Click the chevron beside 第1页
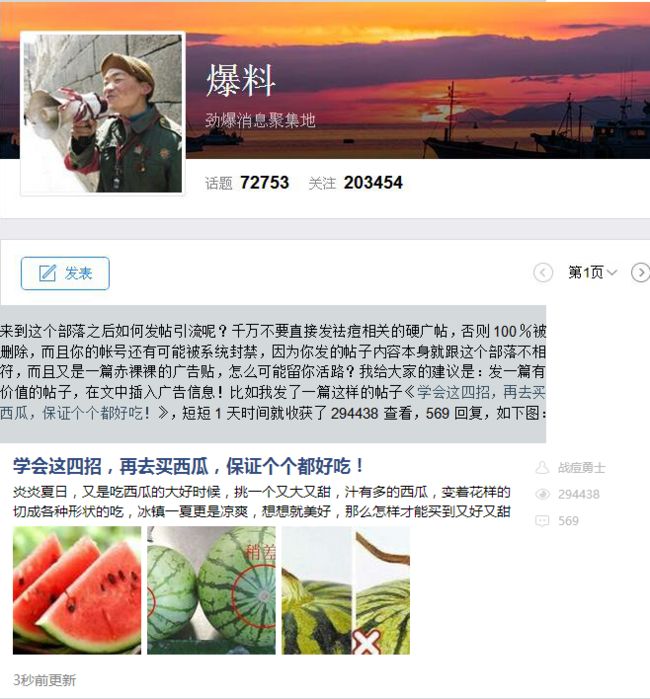650x699 pixels. point(612,272)
